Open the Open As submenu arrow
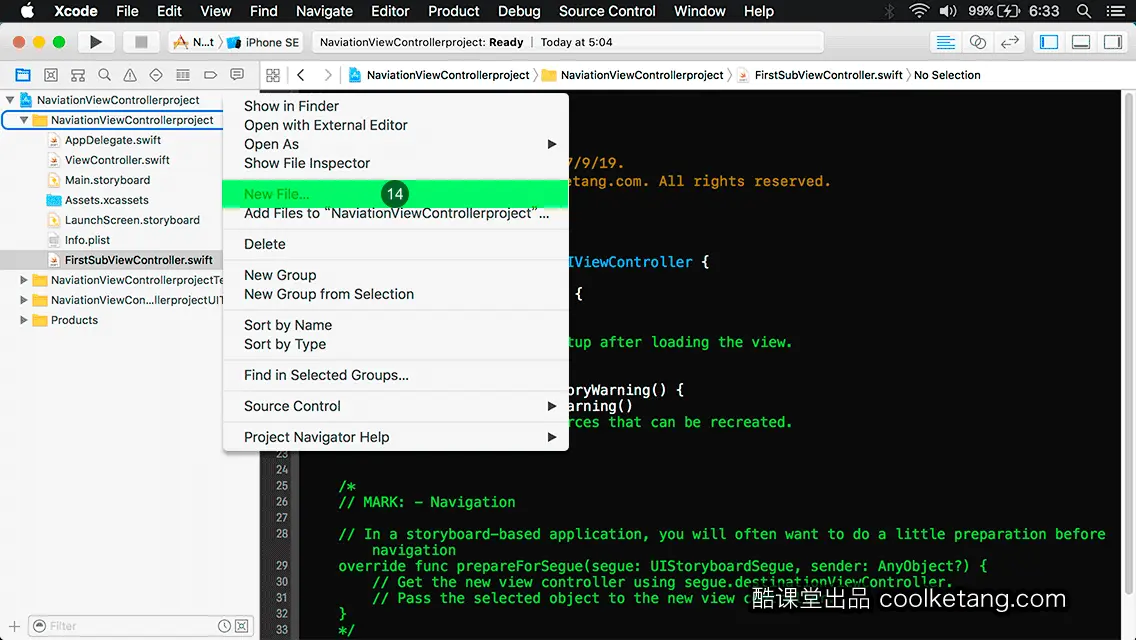Image resolution: width=1136 pixels, height=640 pixels. pos(551,144)
